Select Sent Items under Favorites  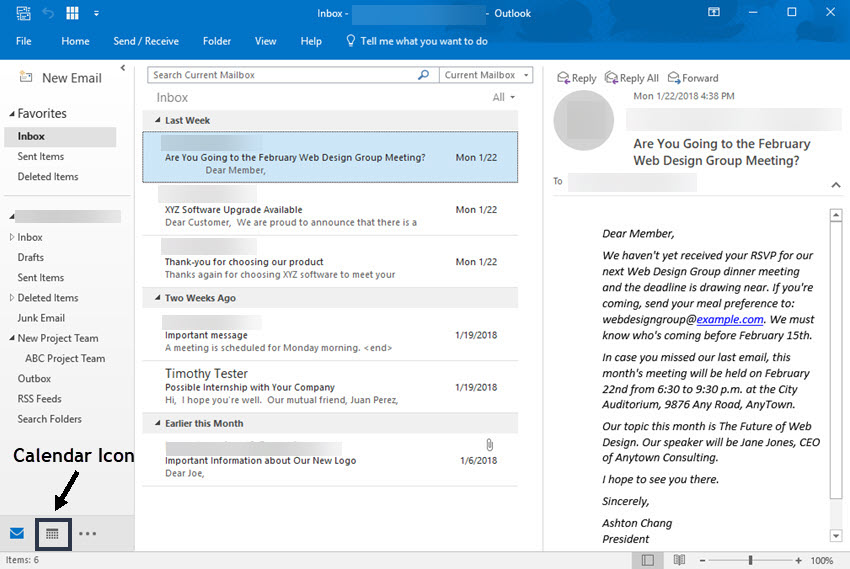click(x=41, y=157)
